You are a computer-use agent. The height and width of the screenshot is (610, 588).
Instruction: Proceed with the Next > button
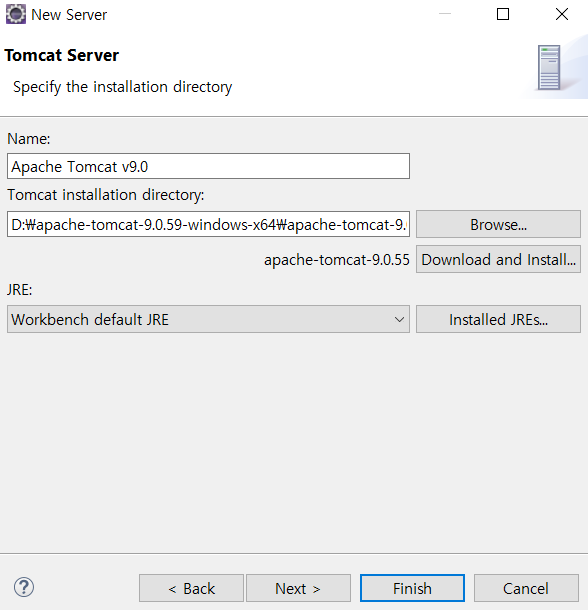click(x=298, y=588)
